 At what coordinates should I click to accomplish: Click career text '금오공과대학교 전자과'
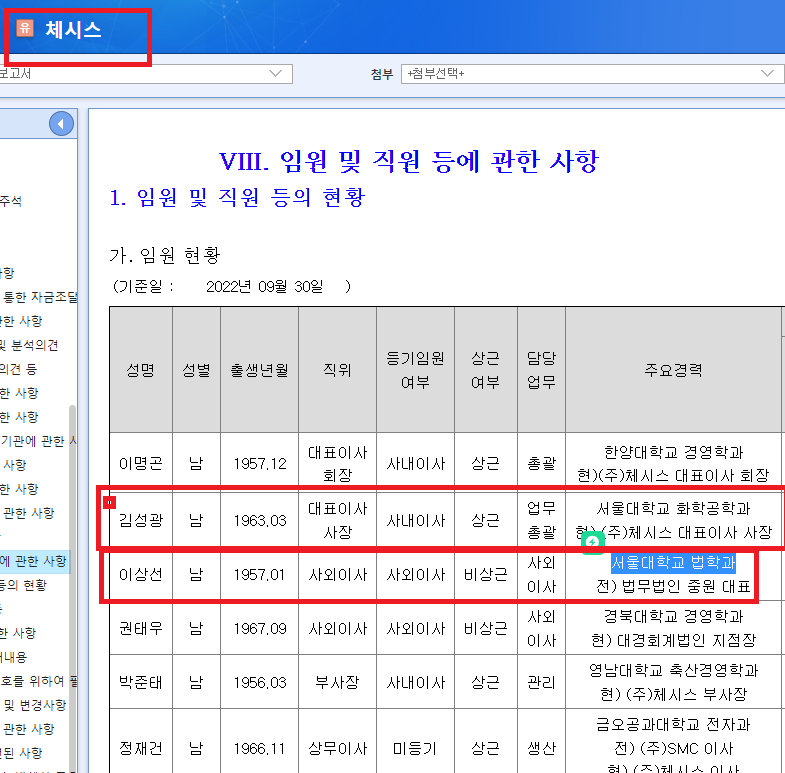coord(673,724)
